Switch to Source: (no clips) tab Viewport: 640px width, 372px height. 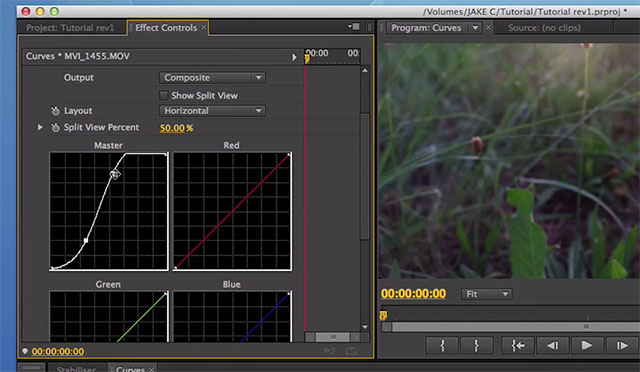click(544, 28)
